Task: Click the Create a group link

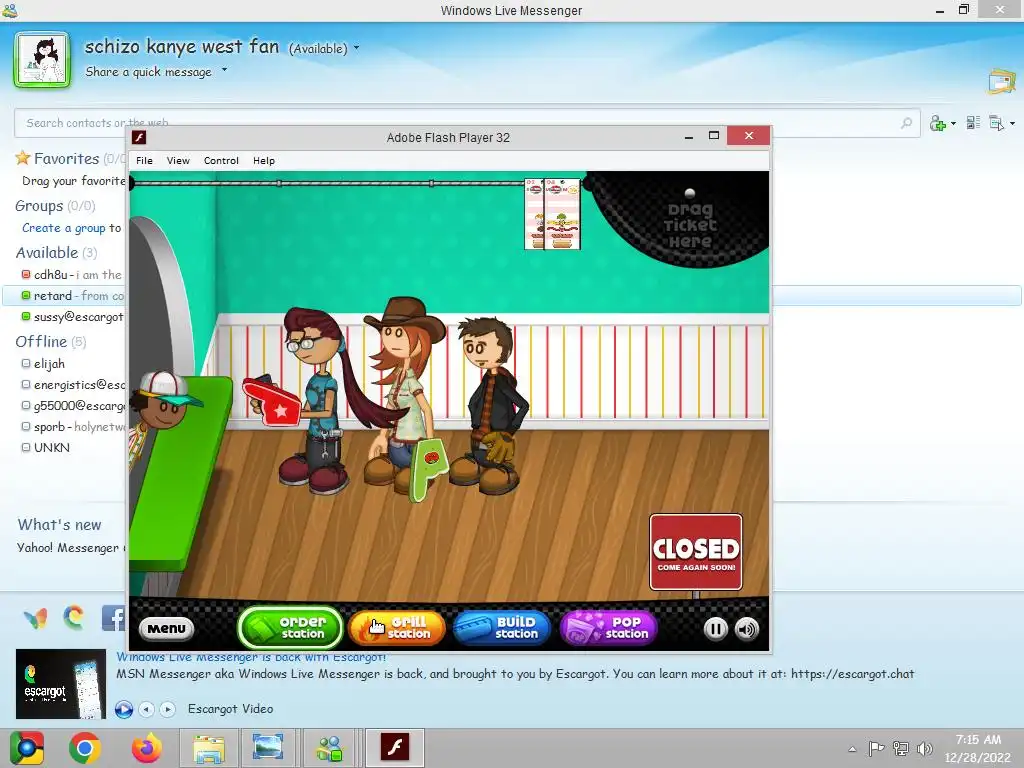Action: pyautogui.click(x=63, y=228)
